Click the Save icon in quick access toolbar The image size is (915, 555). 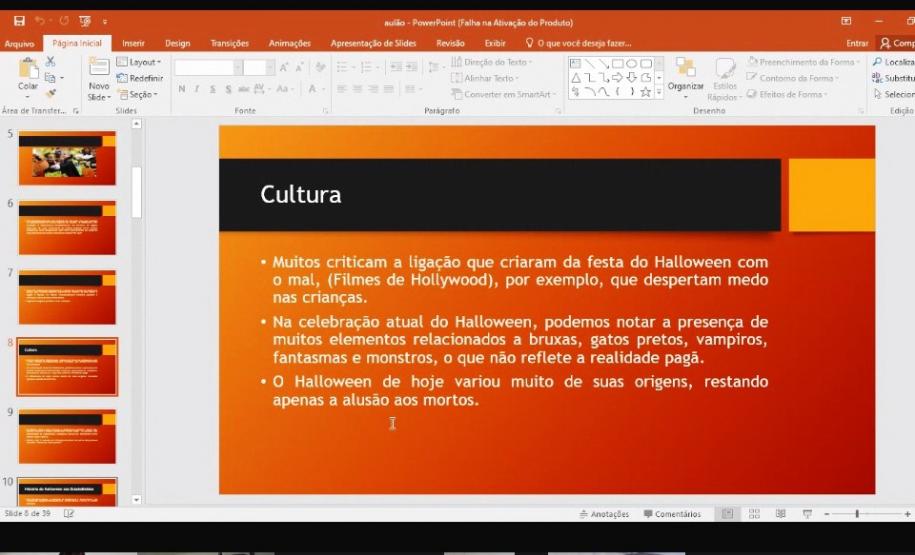pos(19,21)
